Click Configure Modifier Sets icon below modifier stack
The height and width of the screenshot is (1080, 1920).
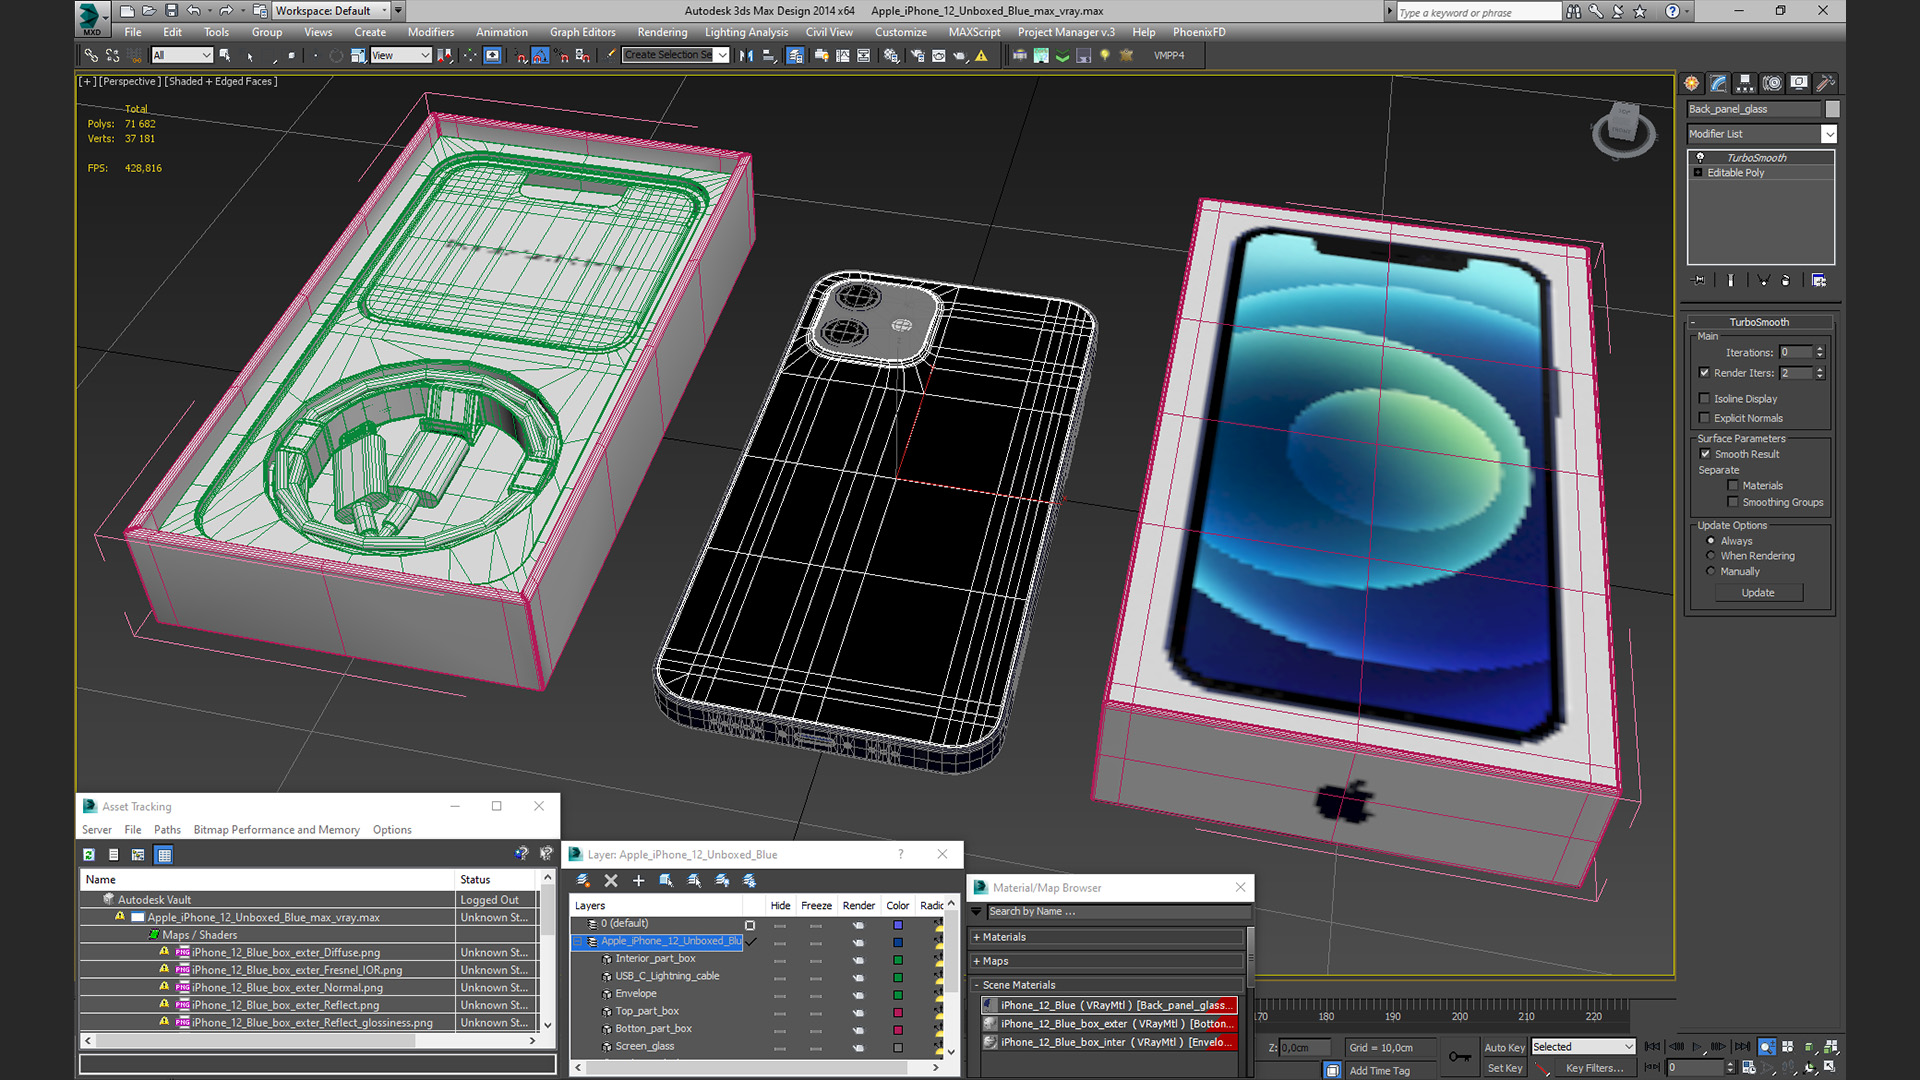click(1818, 281)
